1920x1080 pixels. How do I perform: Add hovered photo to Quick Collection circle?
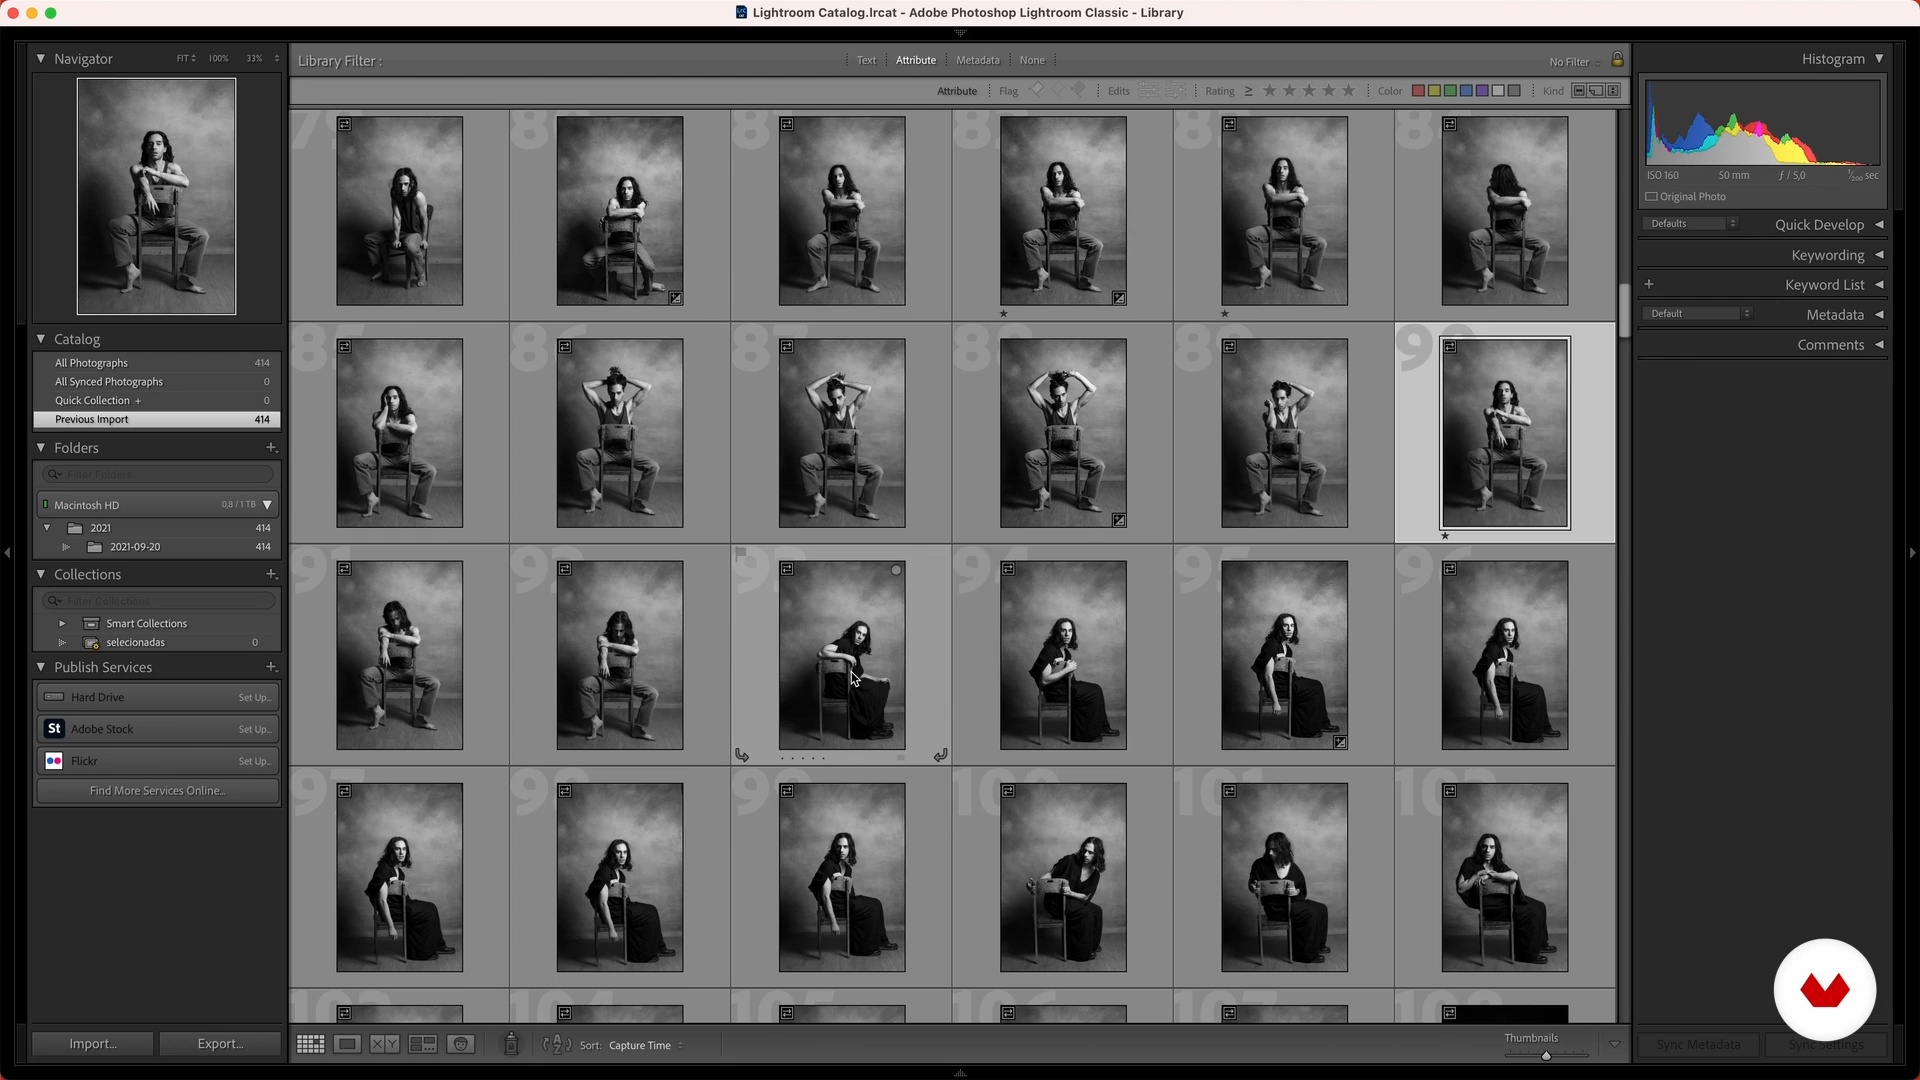[x=896, y=570]
